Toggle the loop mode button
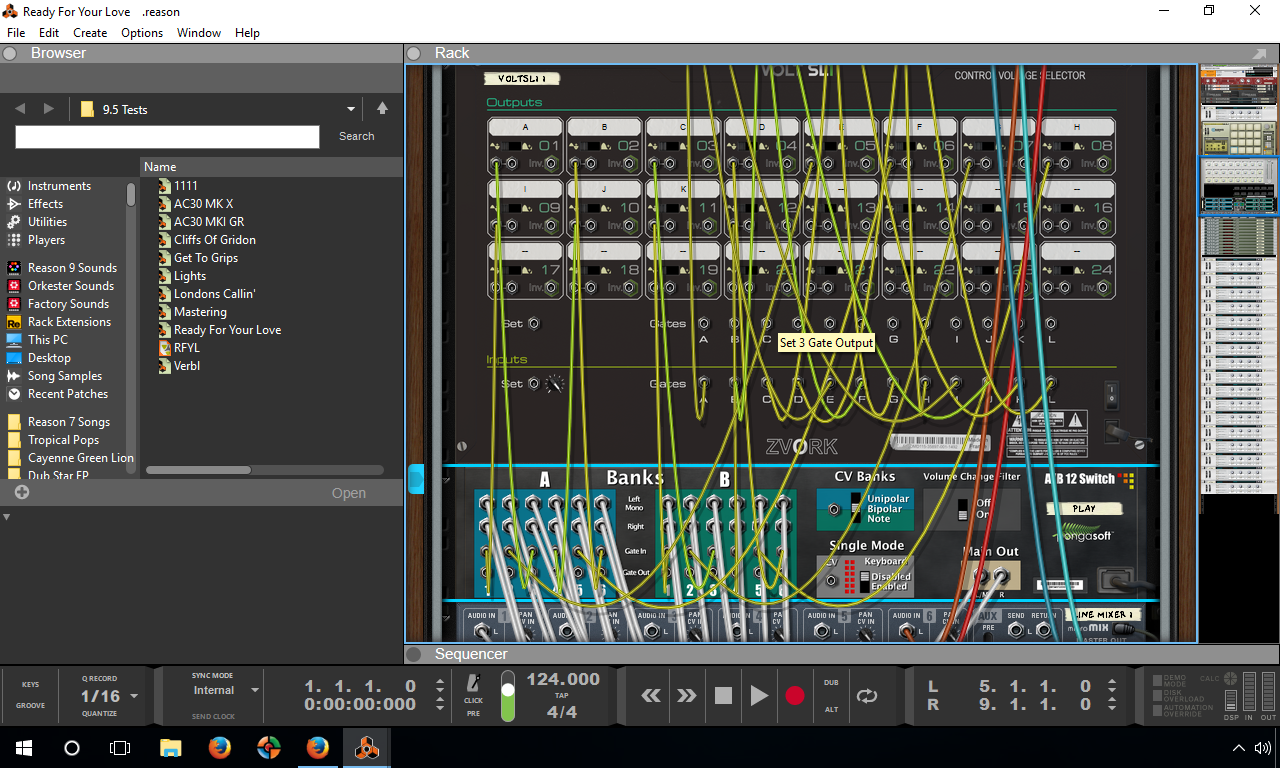 coord(867,696)
